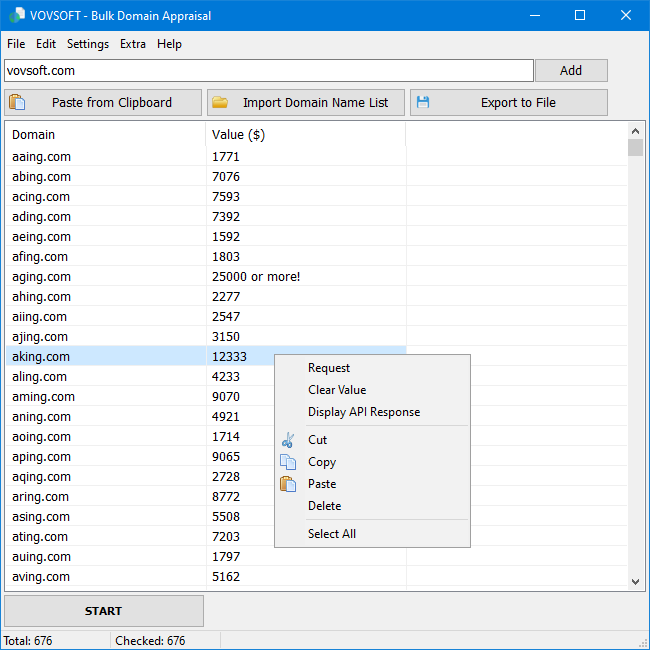Image resolution: width=650 pixels, height=650 pixels.
Task: Click the scroll down arrow of the list
Action: click(635, 581)
